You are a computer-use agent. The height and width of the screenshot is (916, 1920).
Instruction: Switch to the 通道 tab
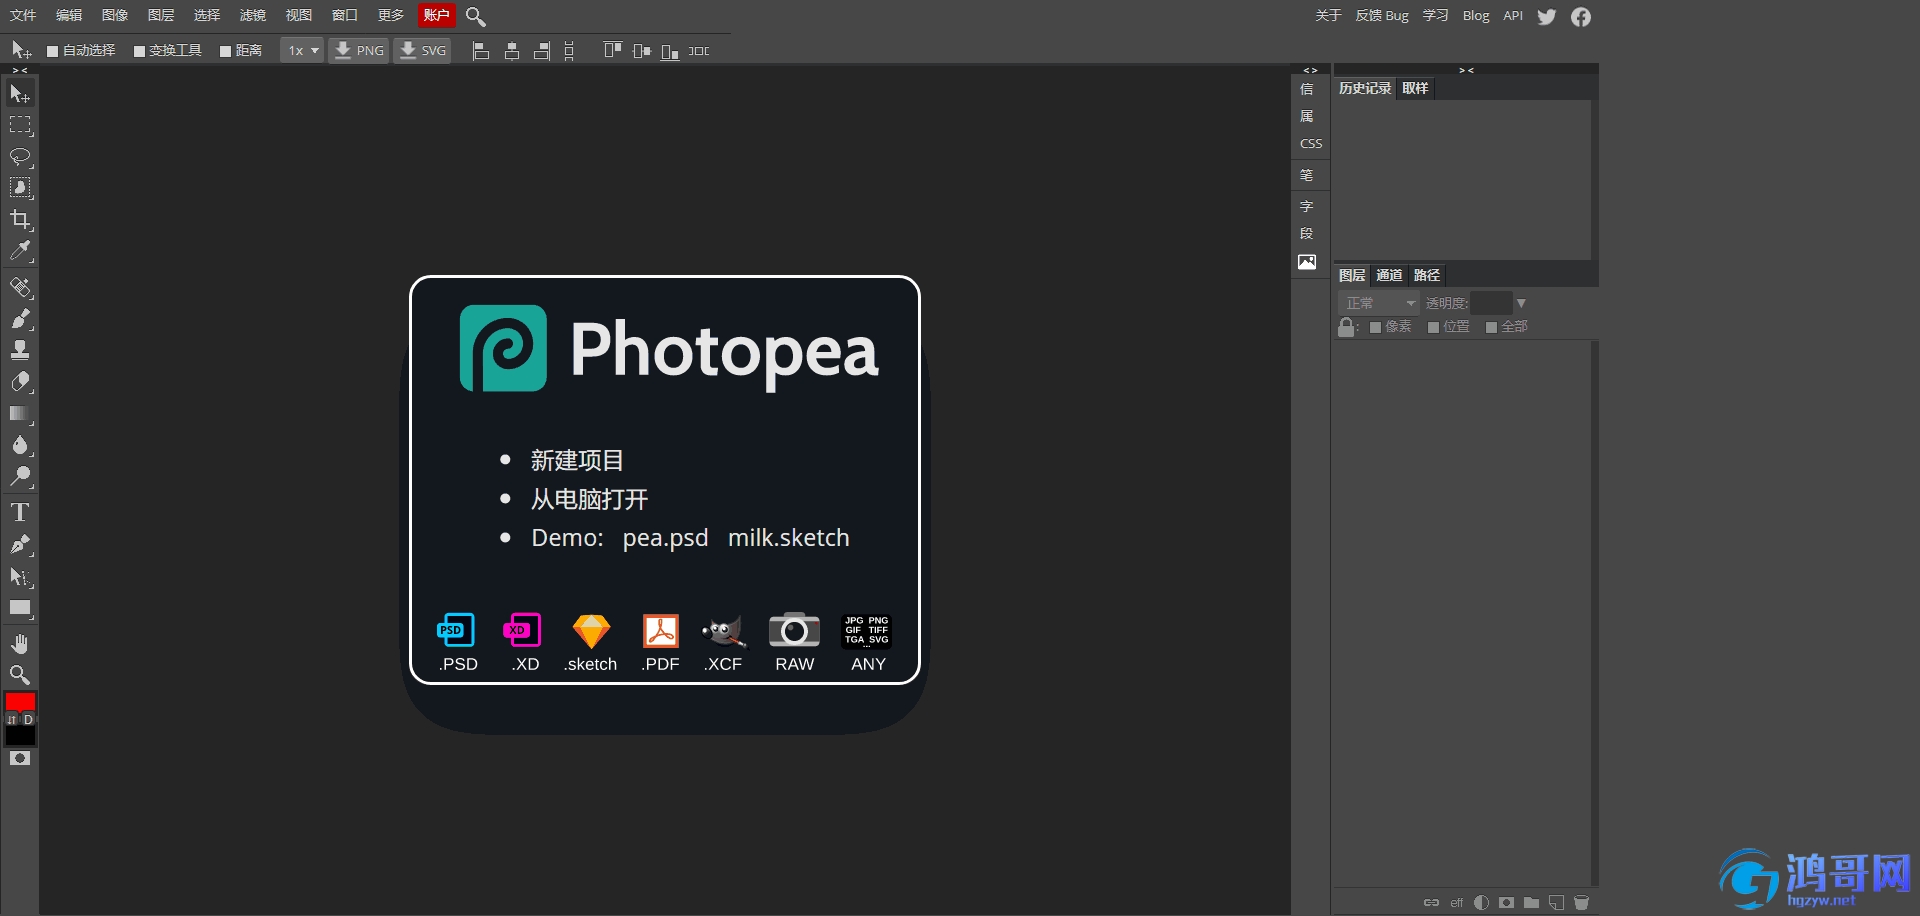tap(1389, 275)
